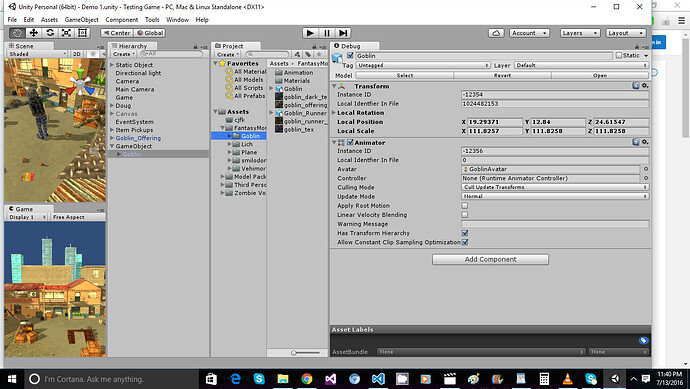
Task: Save the search with the Project star icon
Action: point(319,54)
